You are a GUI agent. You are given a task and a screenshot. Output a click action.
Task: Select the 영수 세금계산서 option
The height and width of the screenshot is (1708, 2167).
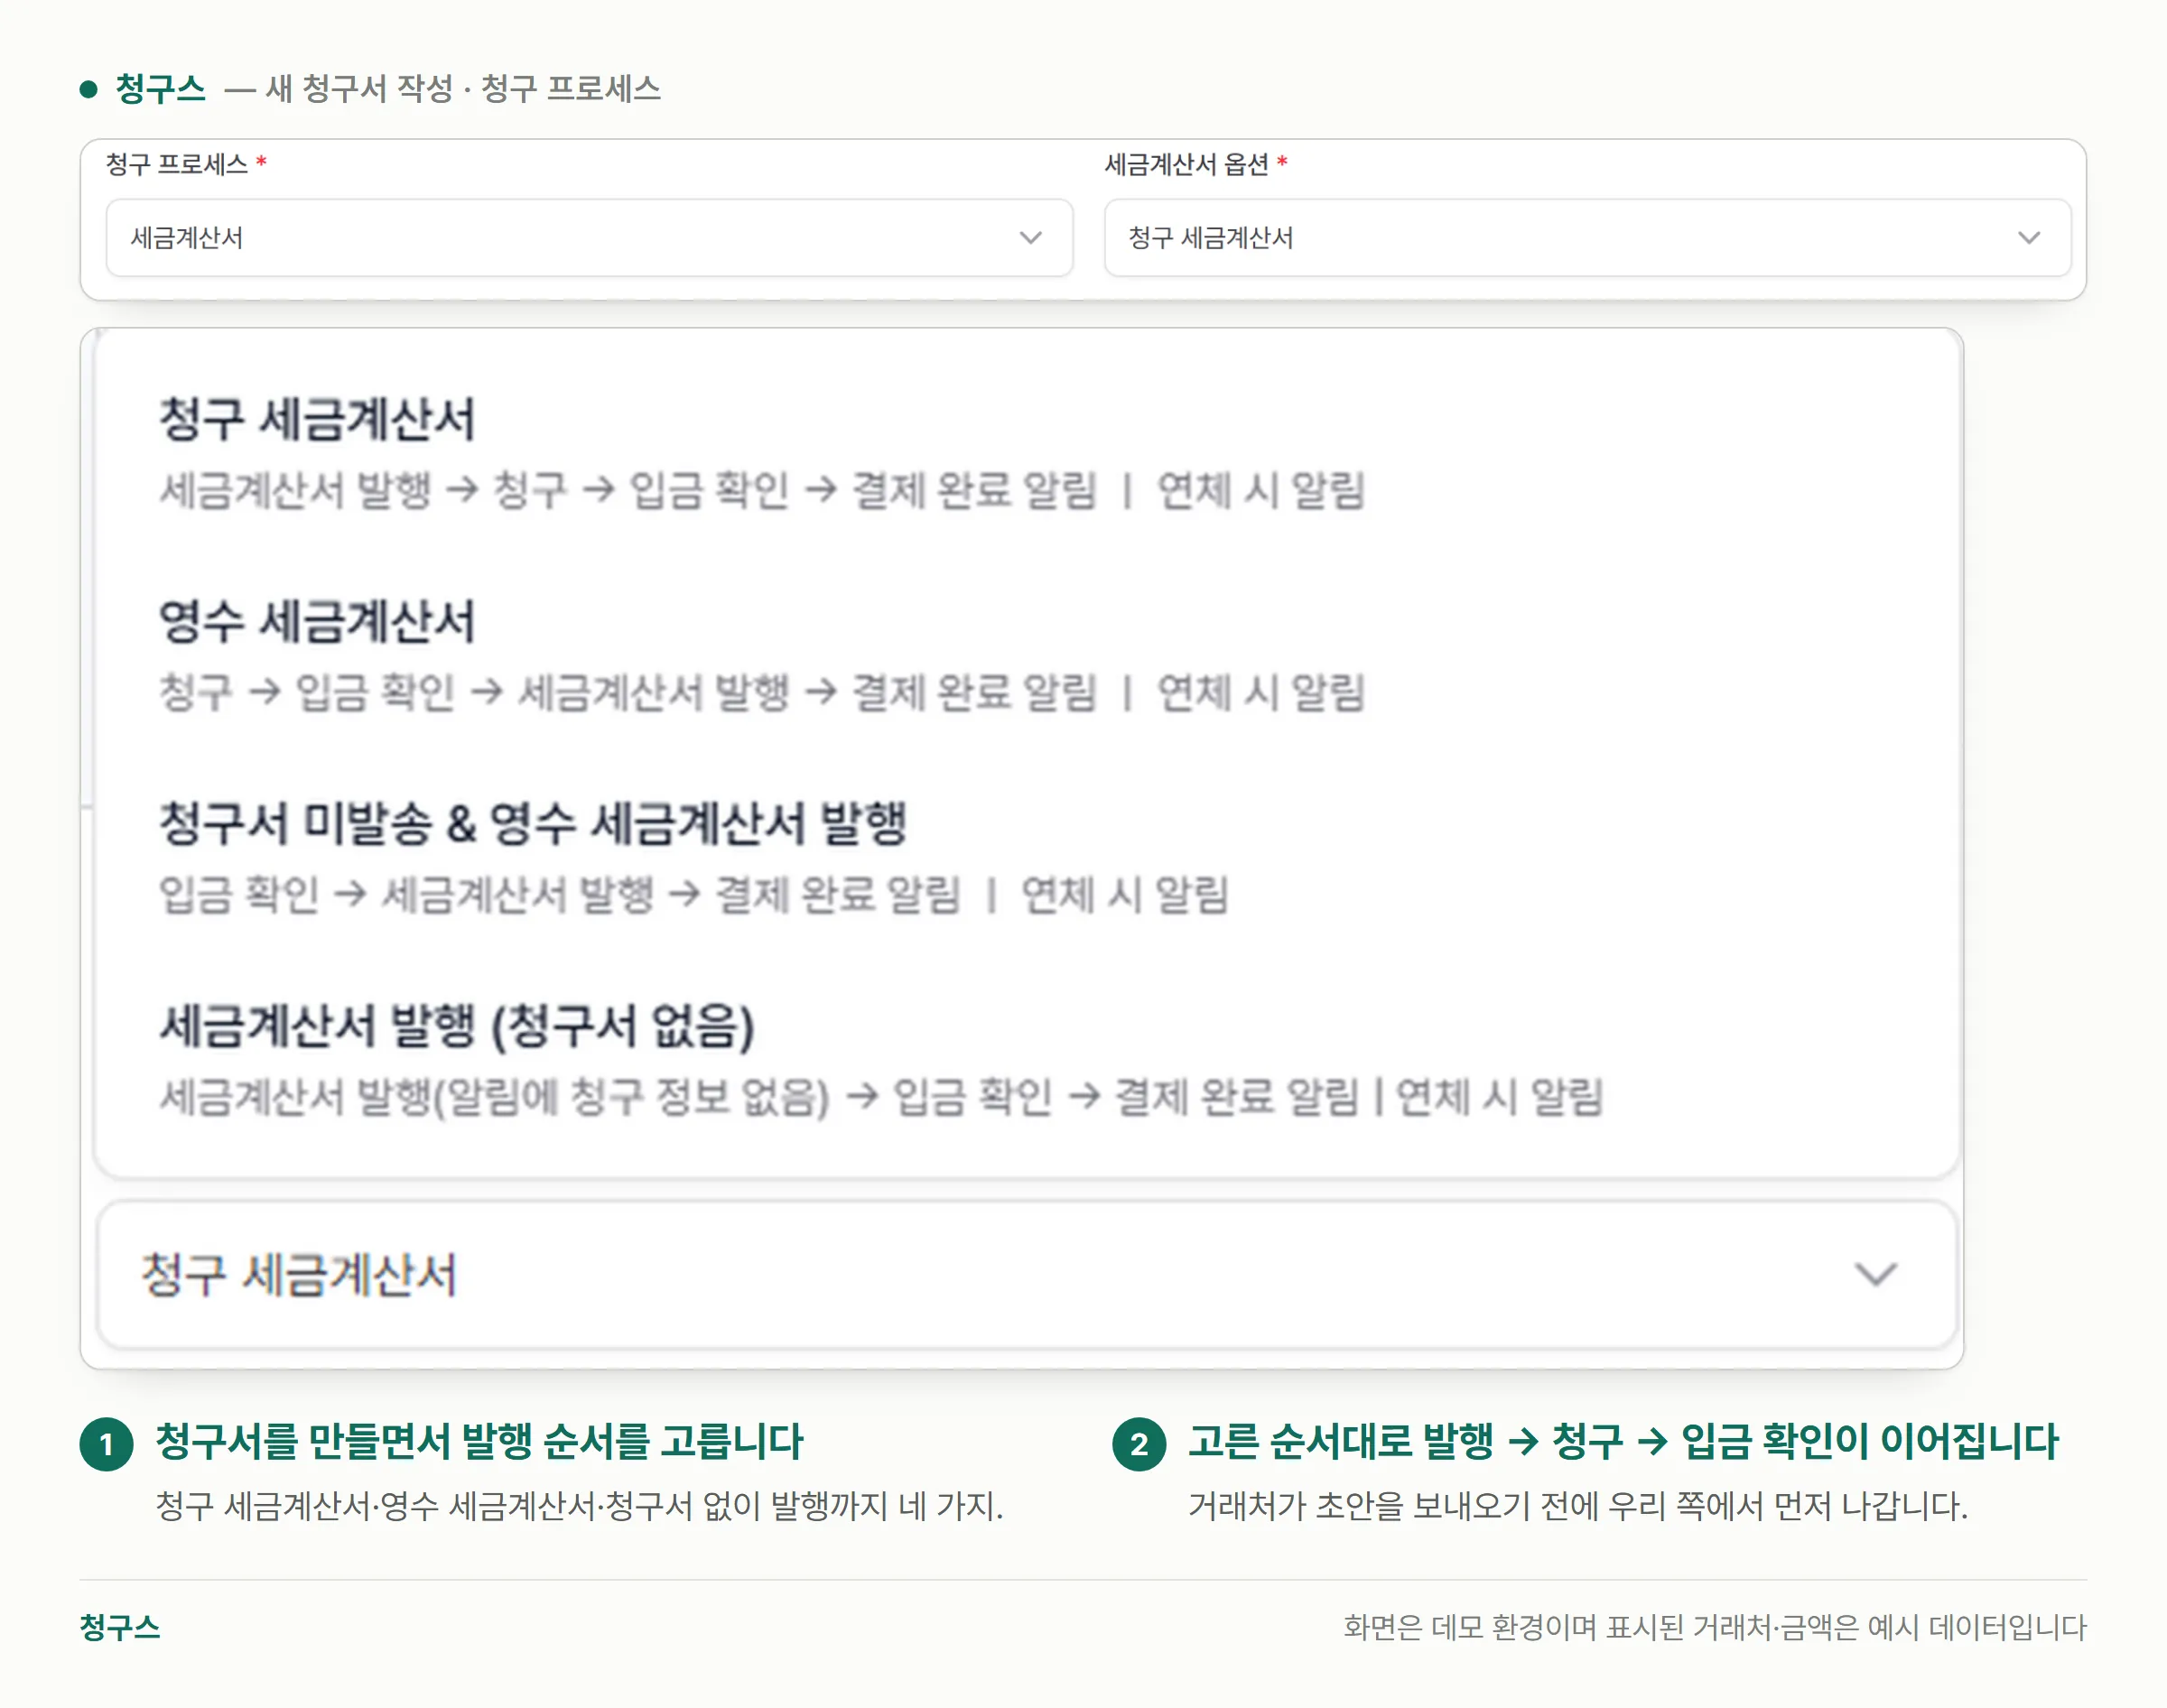point(1025,655)
